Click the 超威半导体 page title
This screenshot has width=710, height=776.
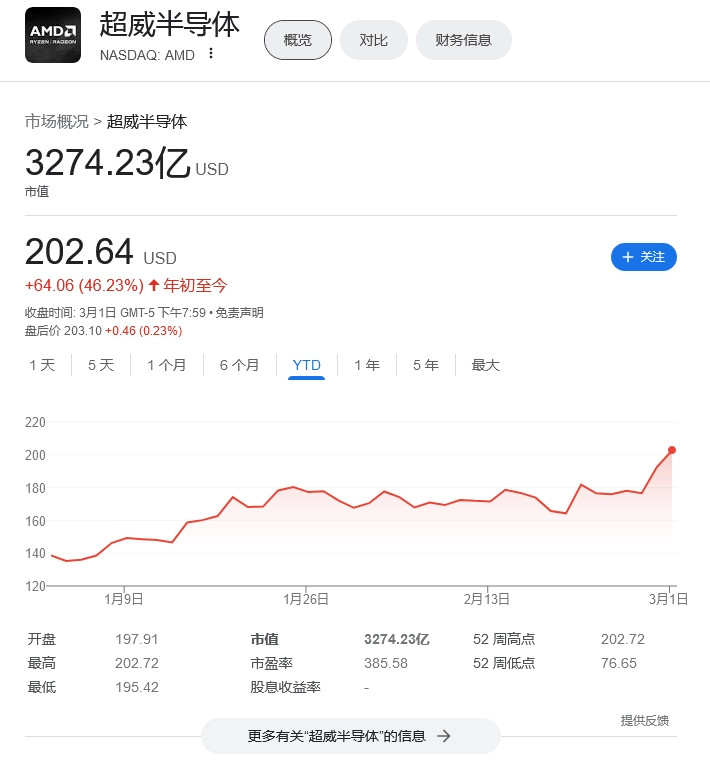coord(170,25)
